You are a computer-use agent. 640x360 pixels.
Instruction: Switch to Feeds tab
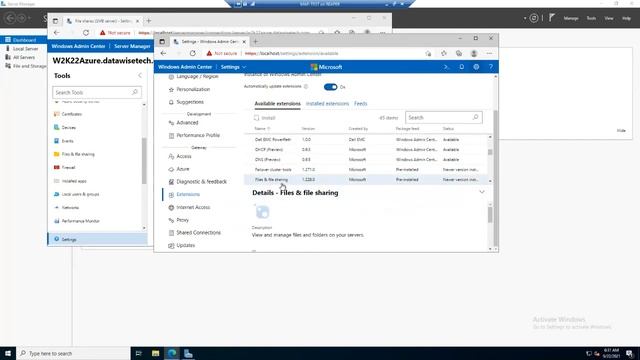(360, 104)
